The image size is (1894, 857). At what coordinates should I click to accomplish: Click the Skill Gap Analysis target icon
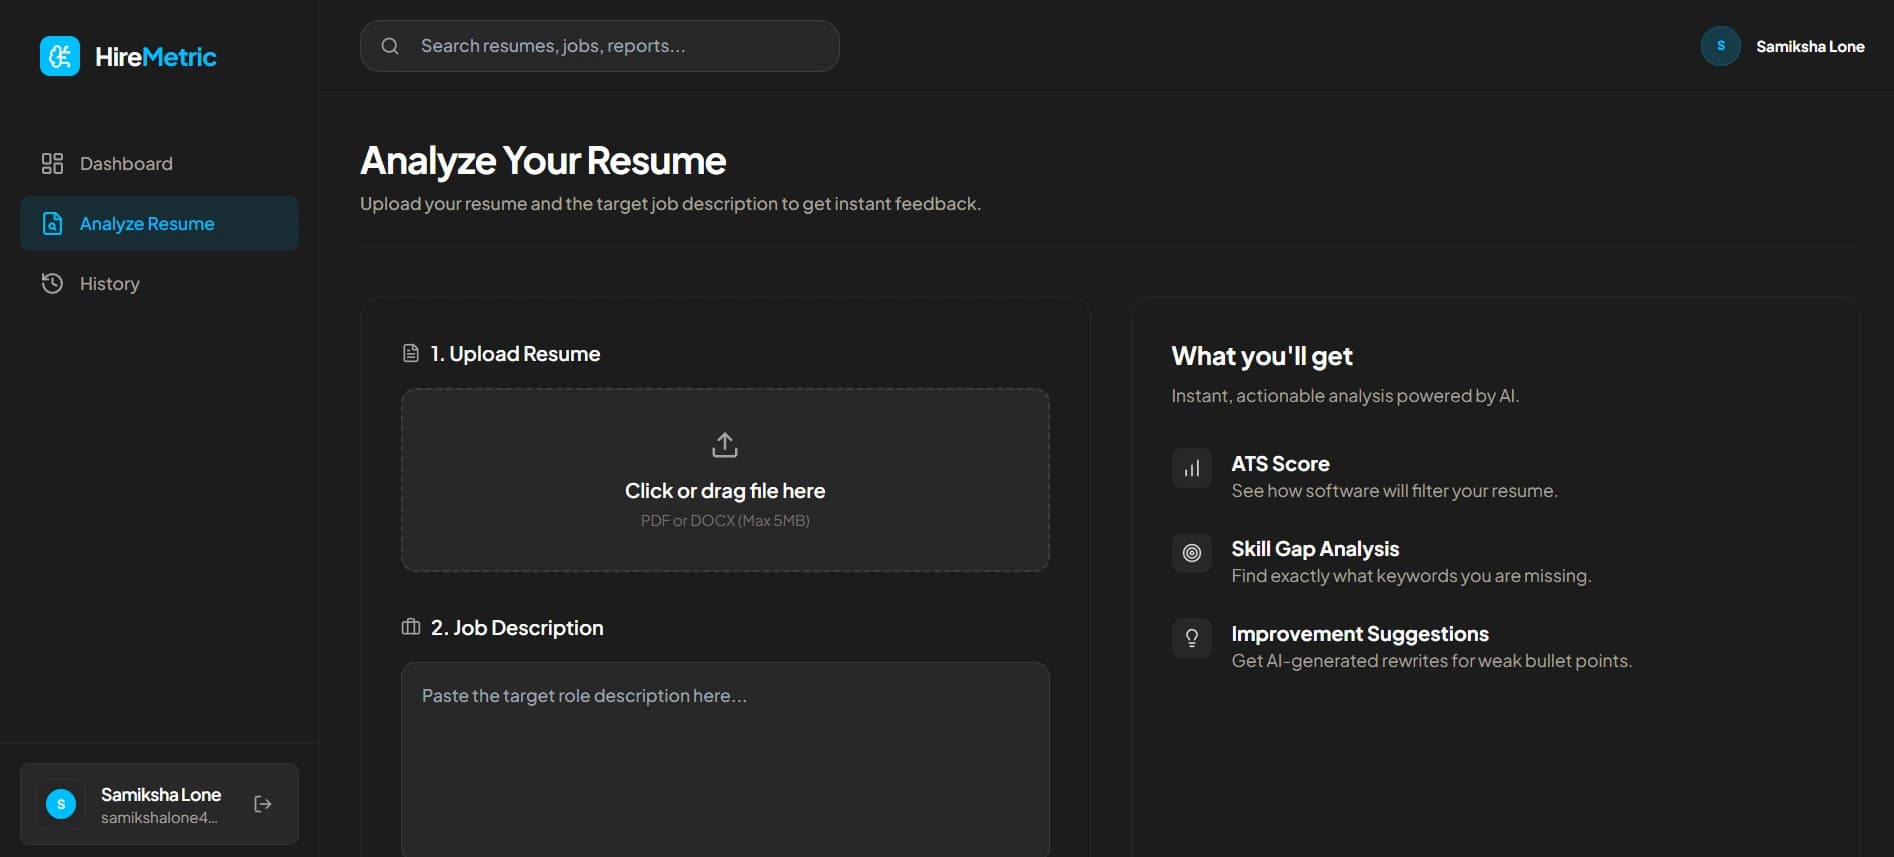[1191, 553]
